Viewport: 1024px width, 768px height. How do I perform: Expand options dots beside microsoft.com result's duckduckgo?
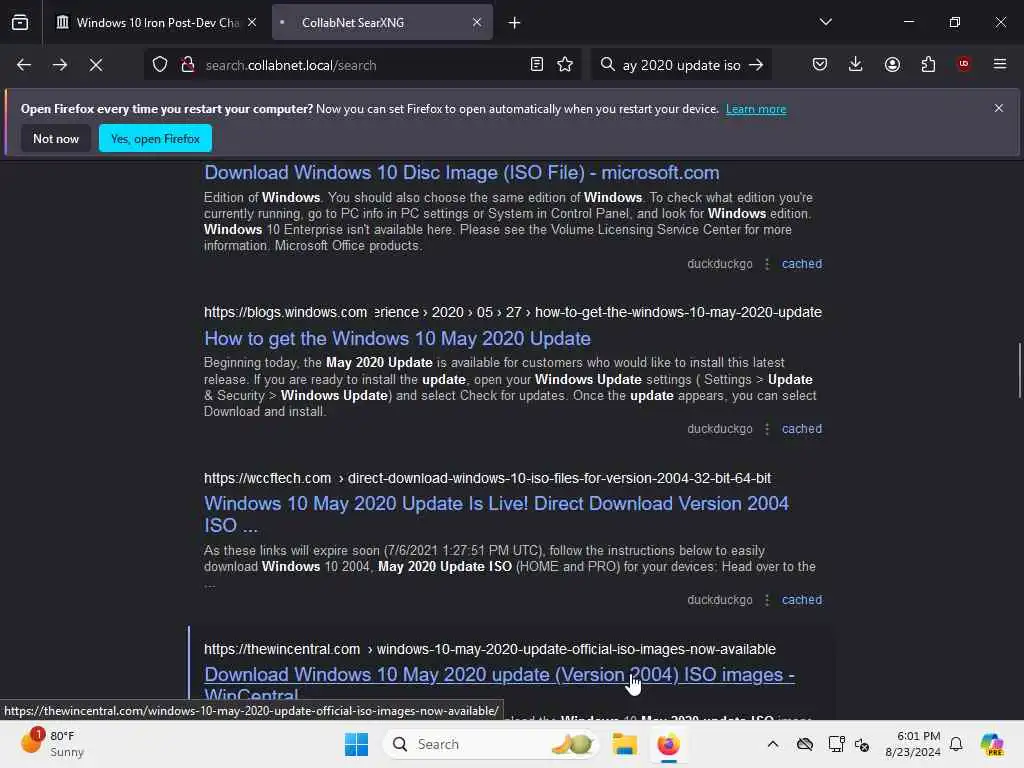(767, 264)
